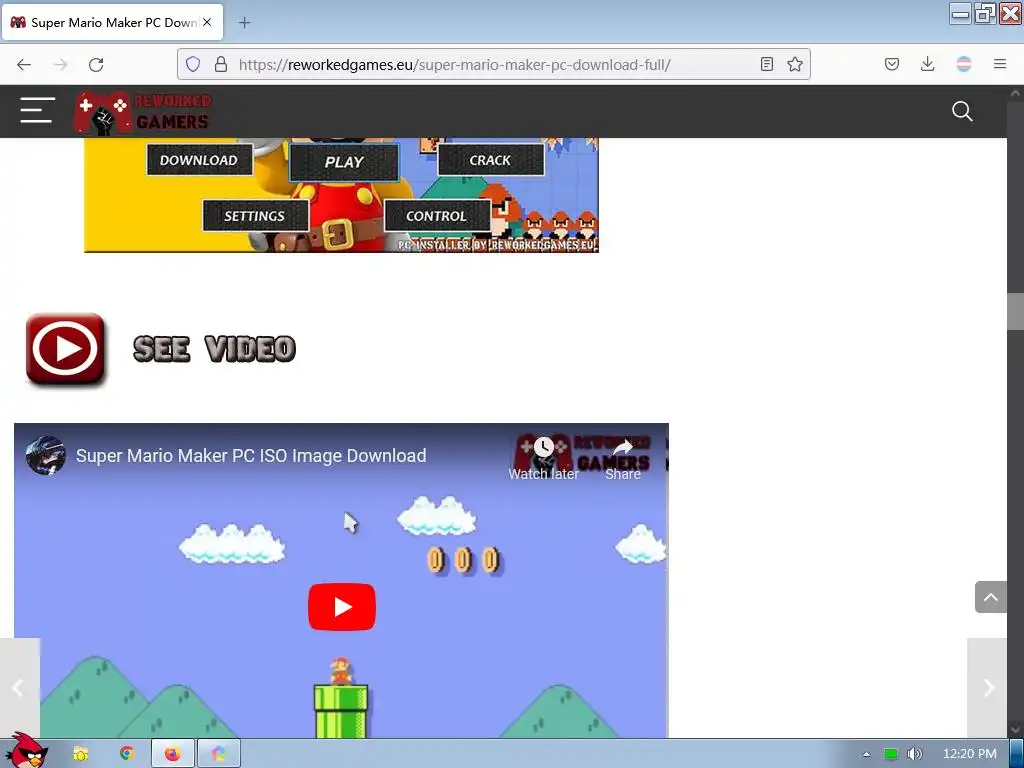Open a new browser tab
Image resolution: width=1024 pixels, height=768 pixels.
[x=244, y=23]
